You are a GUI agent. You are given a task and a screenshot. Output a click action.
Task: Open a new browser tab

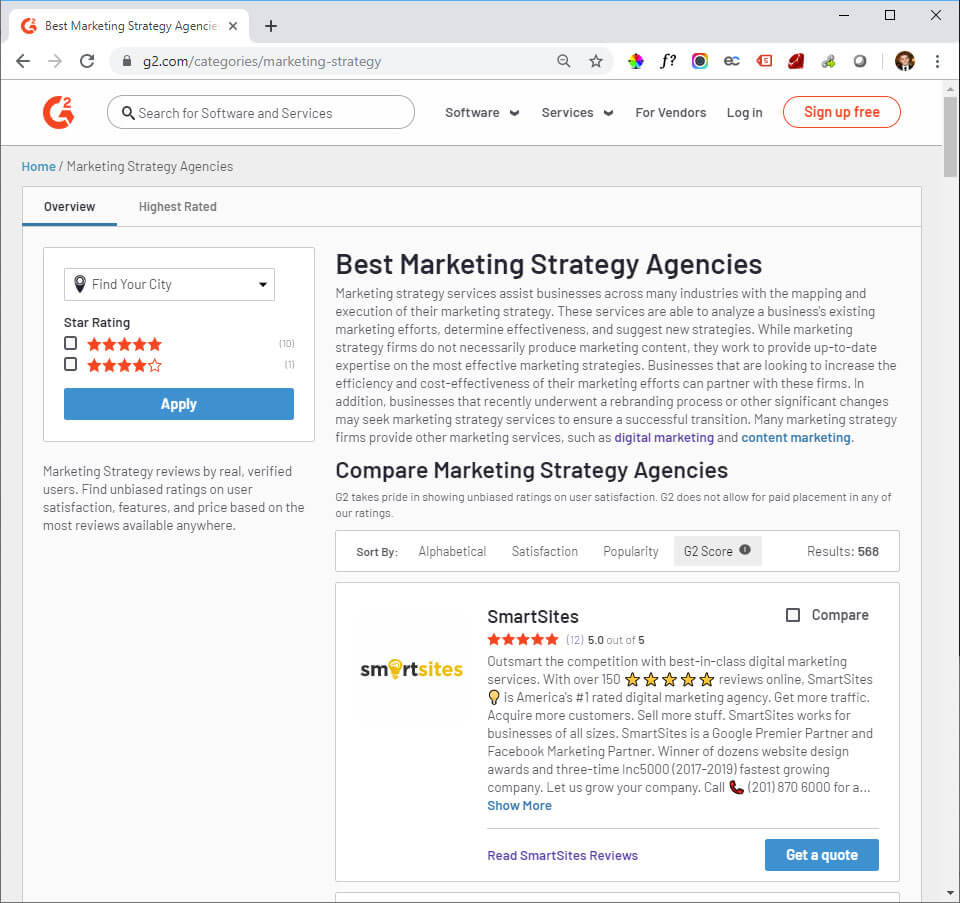coord(271,26)
